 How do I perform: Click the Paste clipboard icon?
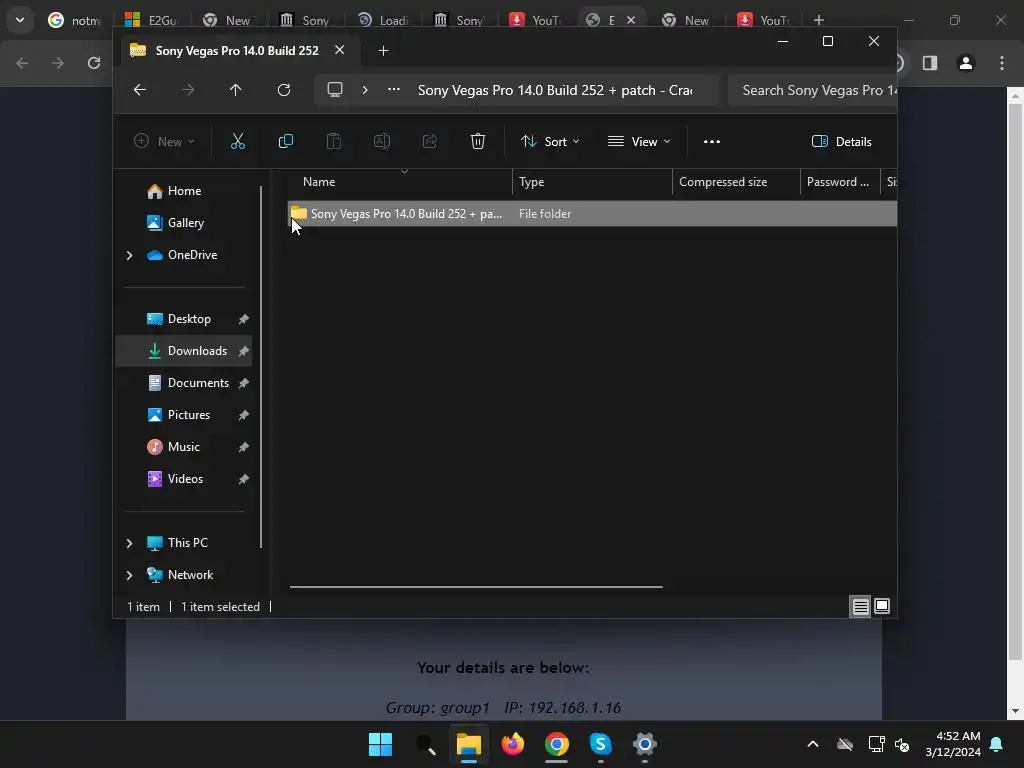pos(334,141)
